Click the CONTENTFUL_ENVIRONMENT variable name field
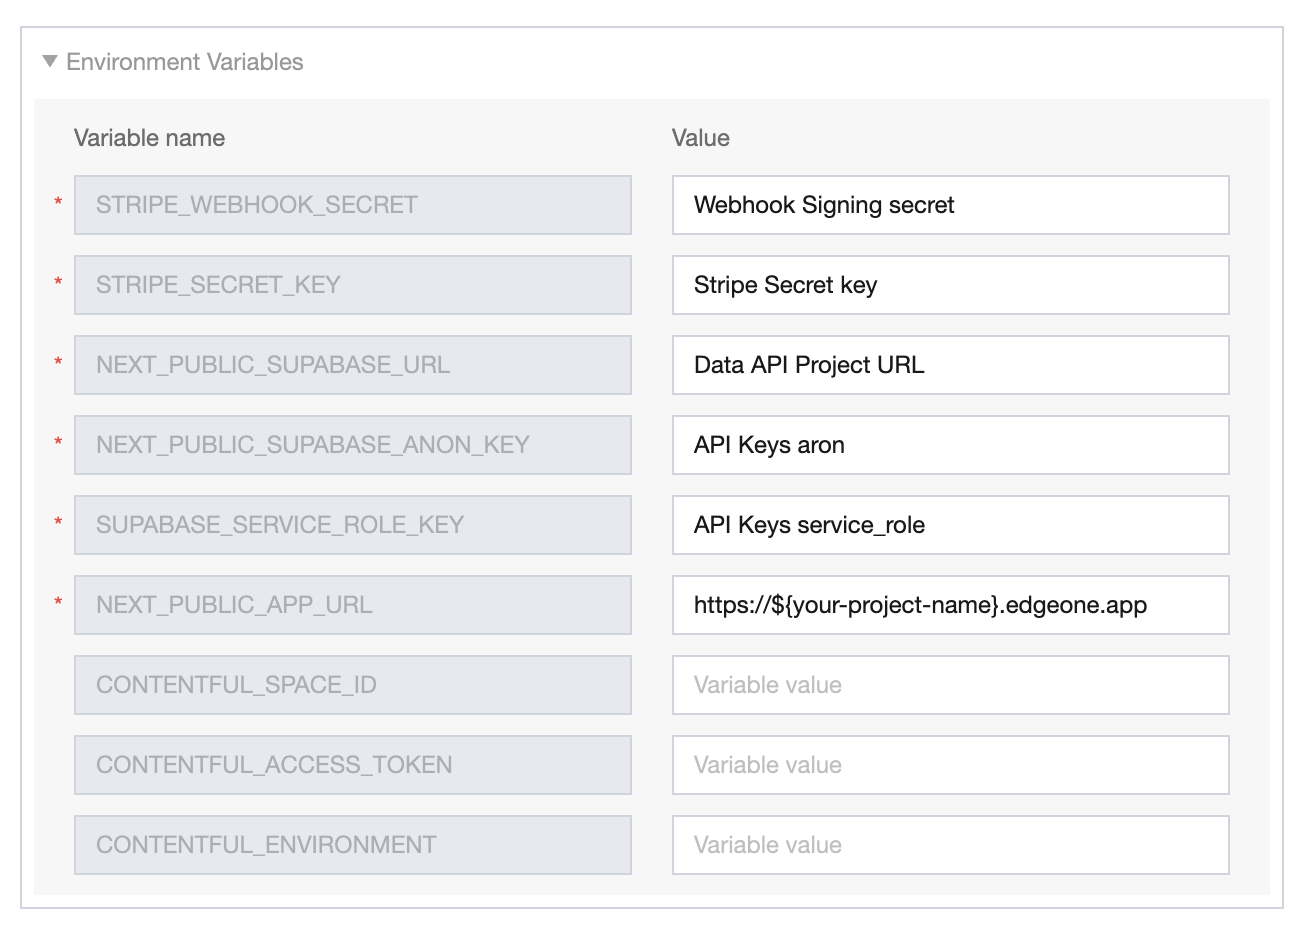Image resolution: width=1306 pixels, height=928 pixels. pos(352,845)
